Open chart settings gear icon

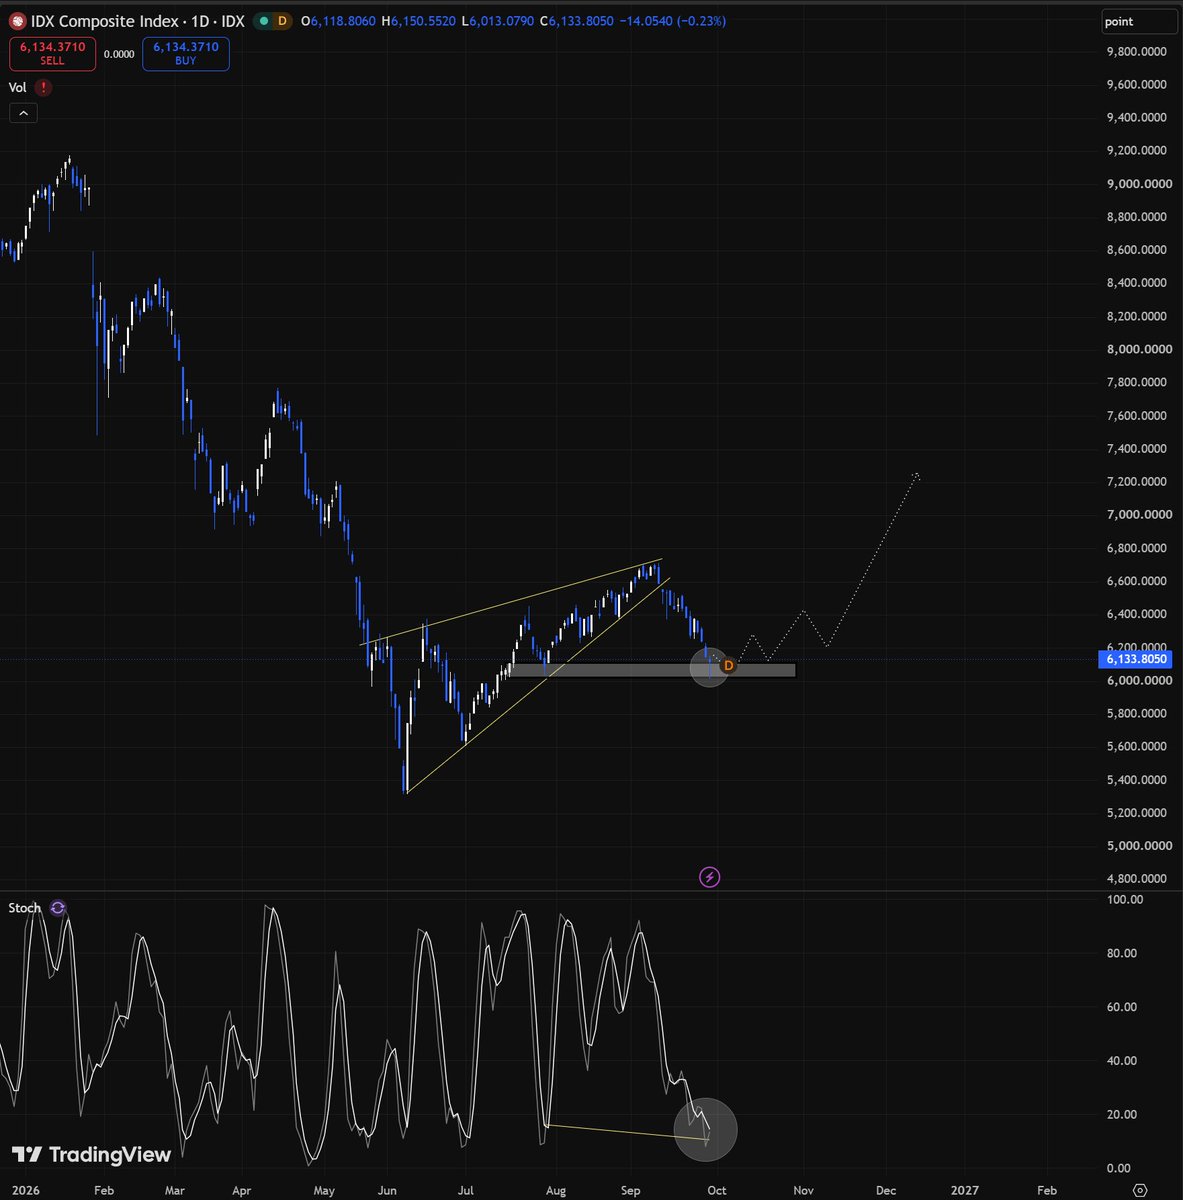pos(1140,1190)
